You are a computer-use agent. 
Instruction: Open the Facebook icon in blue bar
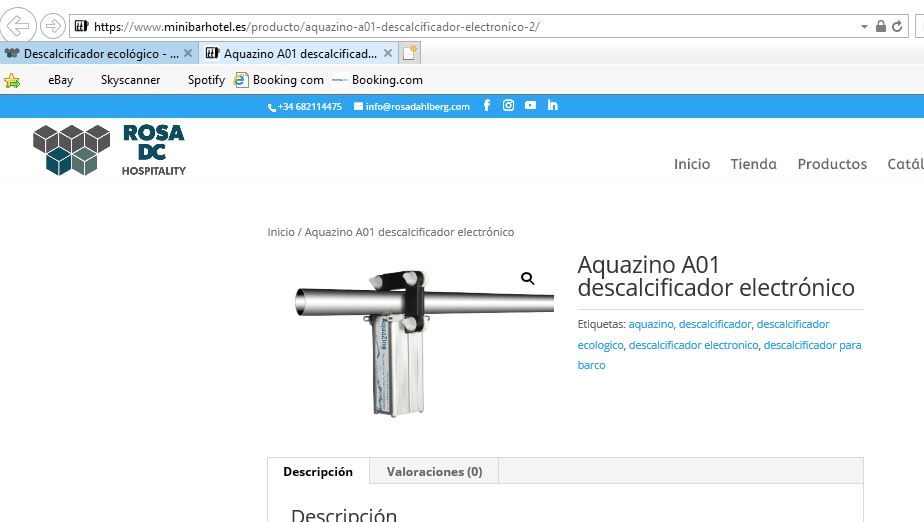click(x=487, y=105)
